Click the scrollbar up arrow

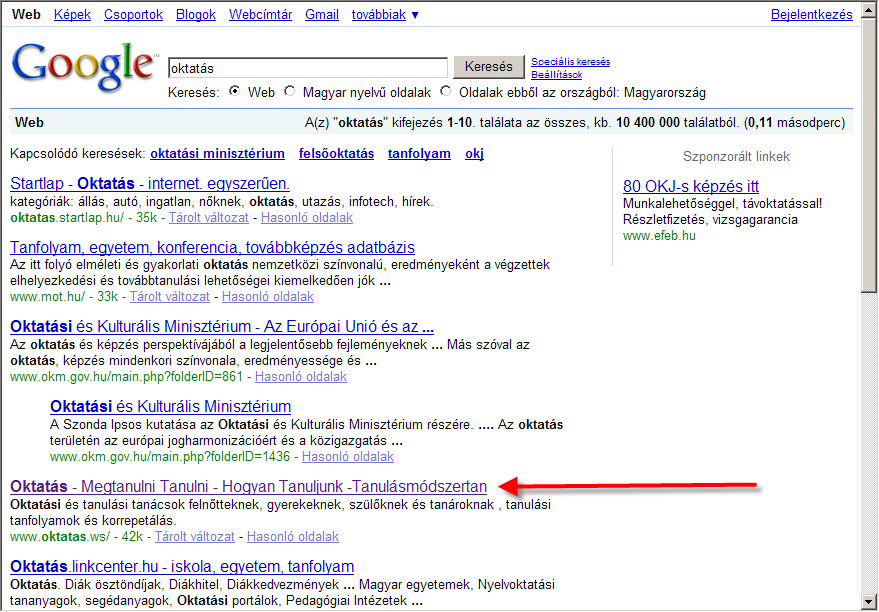click(869, 9)
